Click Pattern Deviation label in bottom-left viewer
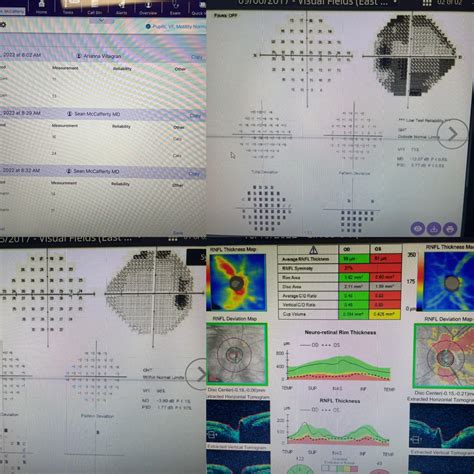Screen dimensions: 474x474 pyautogui.click(x=97, y=416)
